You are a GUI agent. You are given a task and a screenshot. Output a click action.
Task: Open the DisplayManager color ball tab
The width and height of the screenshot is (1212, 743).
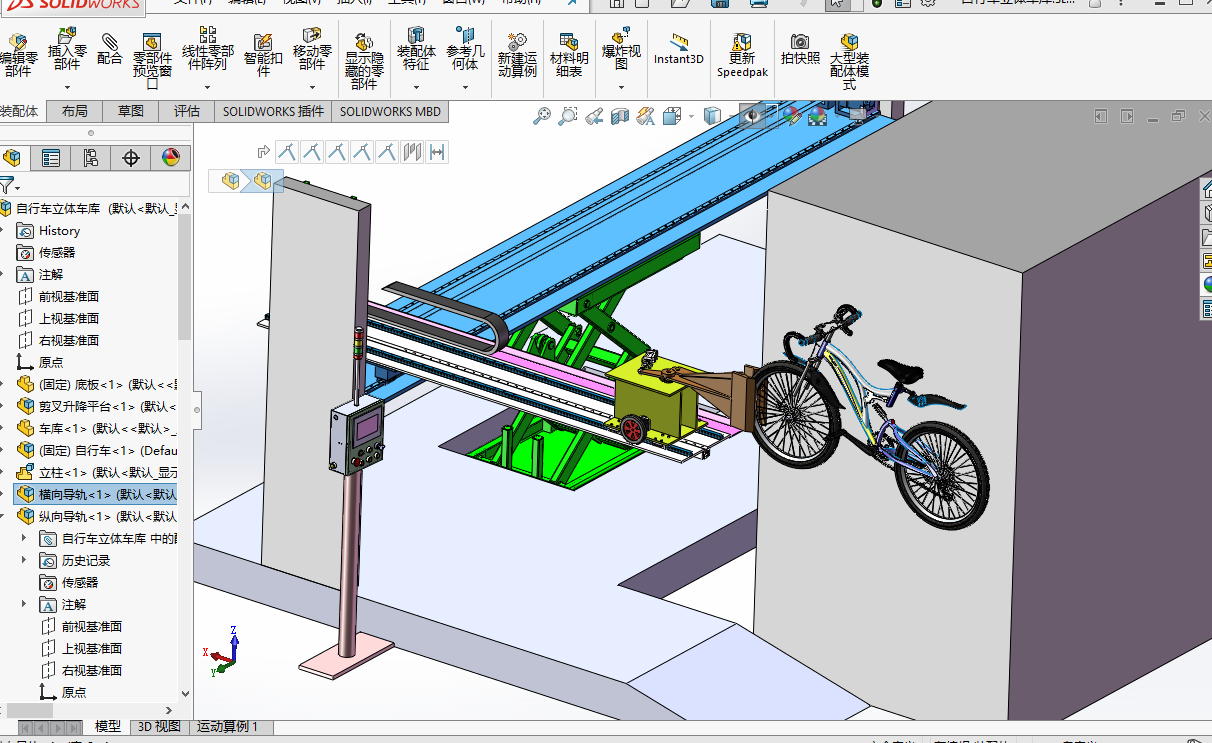[170, 158]
